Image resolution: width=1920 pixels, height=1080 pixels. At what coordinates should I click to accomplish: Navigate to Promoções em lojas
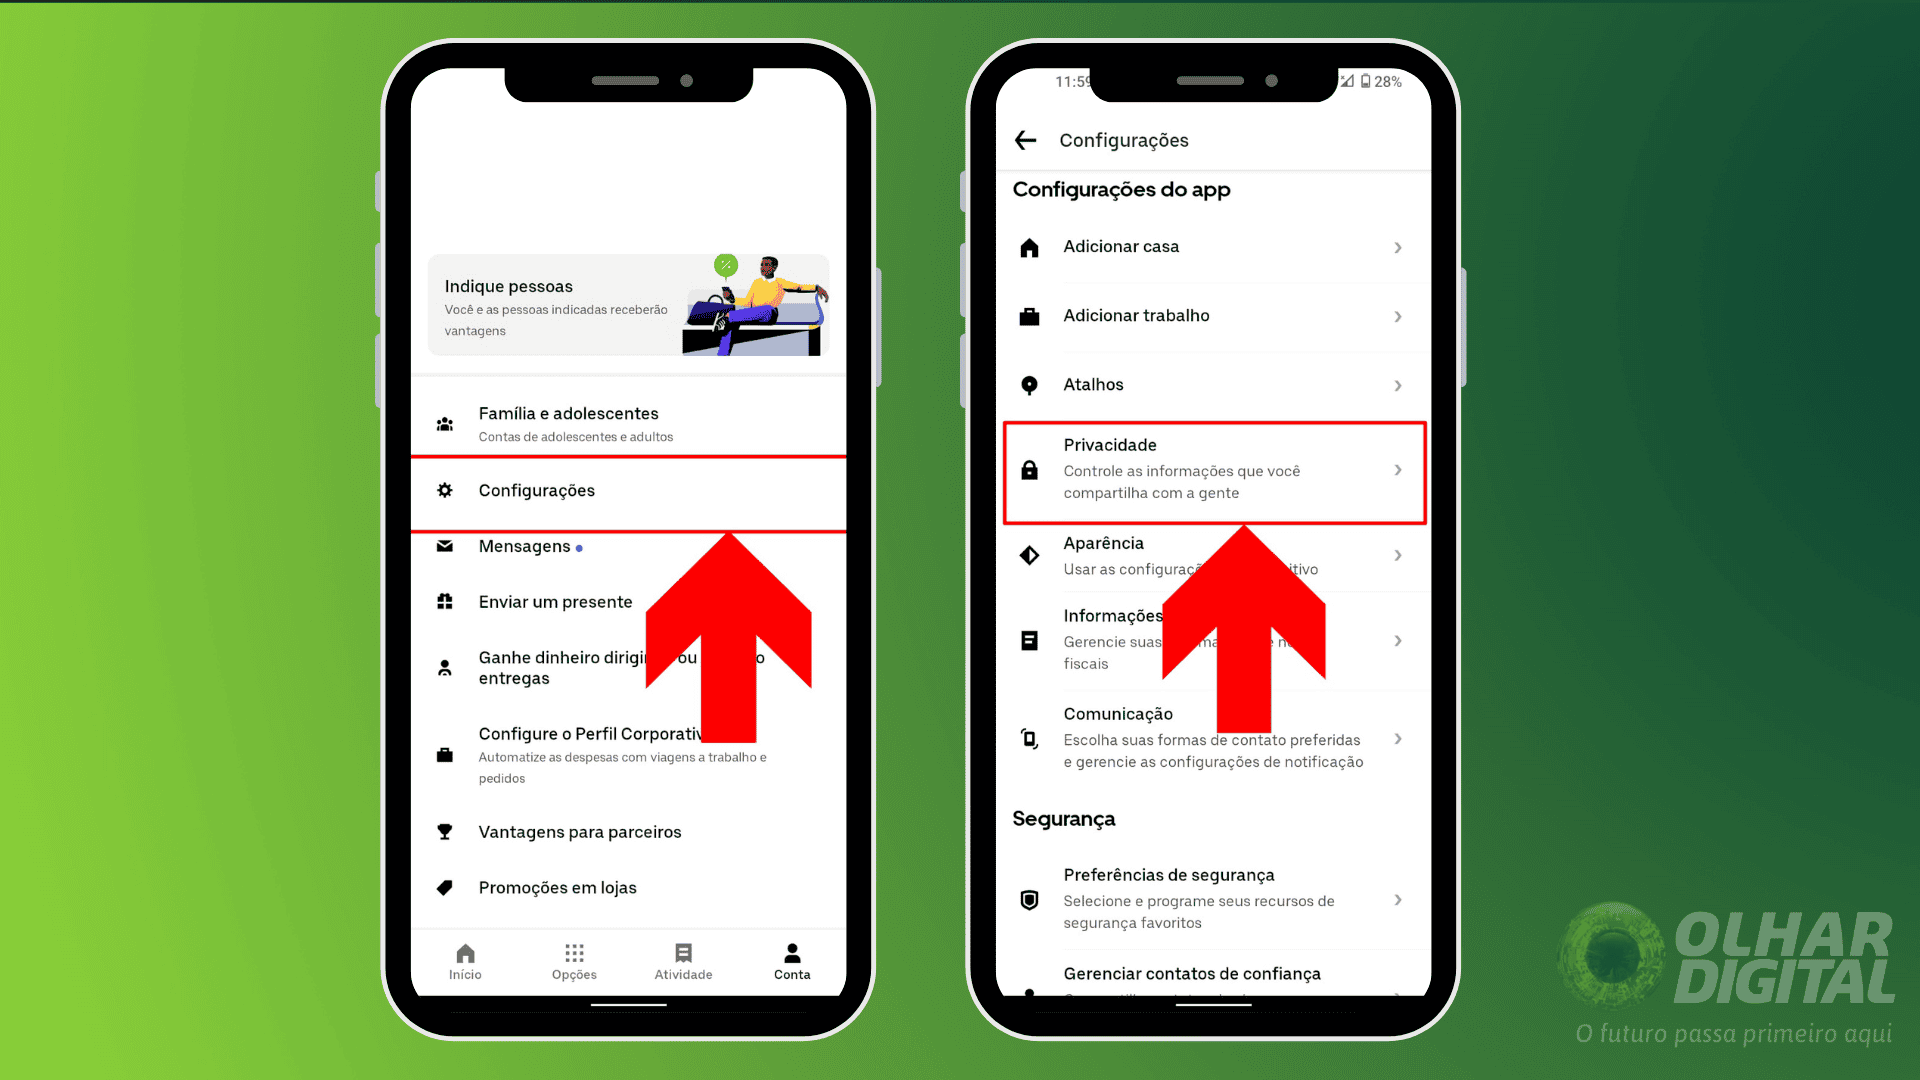coord(558,886)
